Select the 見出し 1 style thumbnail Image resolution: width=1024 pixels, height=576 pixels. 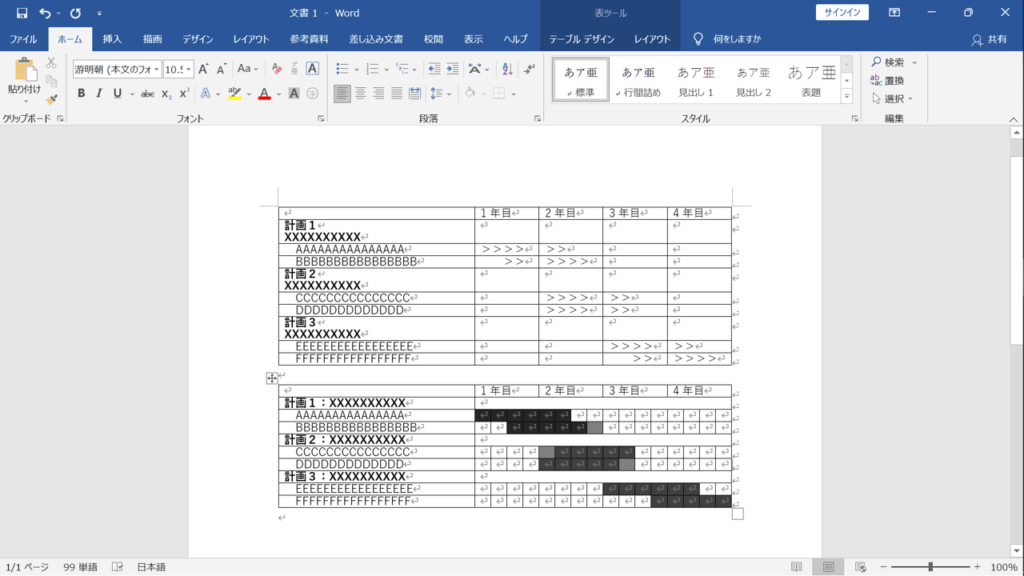click(x=695, y=80)
